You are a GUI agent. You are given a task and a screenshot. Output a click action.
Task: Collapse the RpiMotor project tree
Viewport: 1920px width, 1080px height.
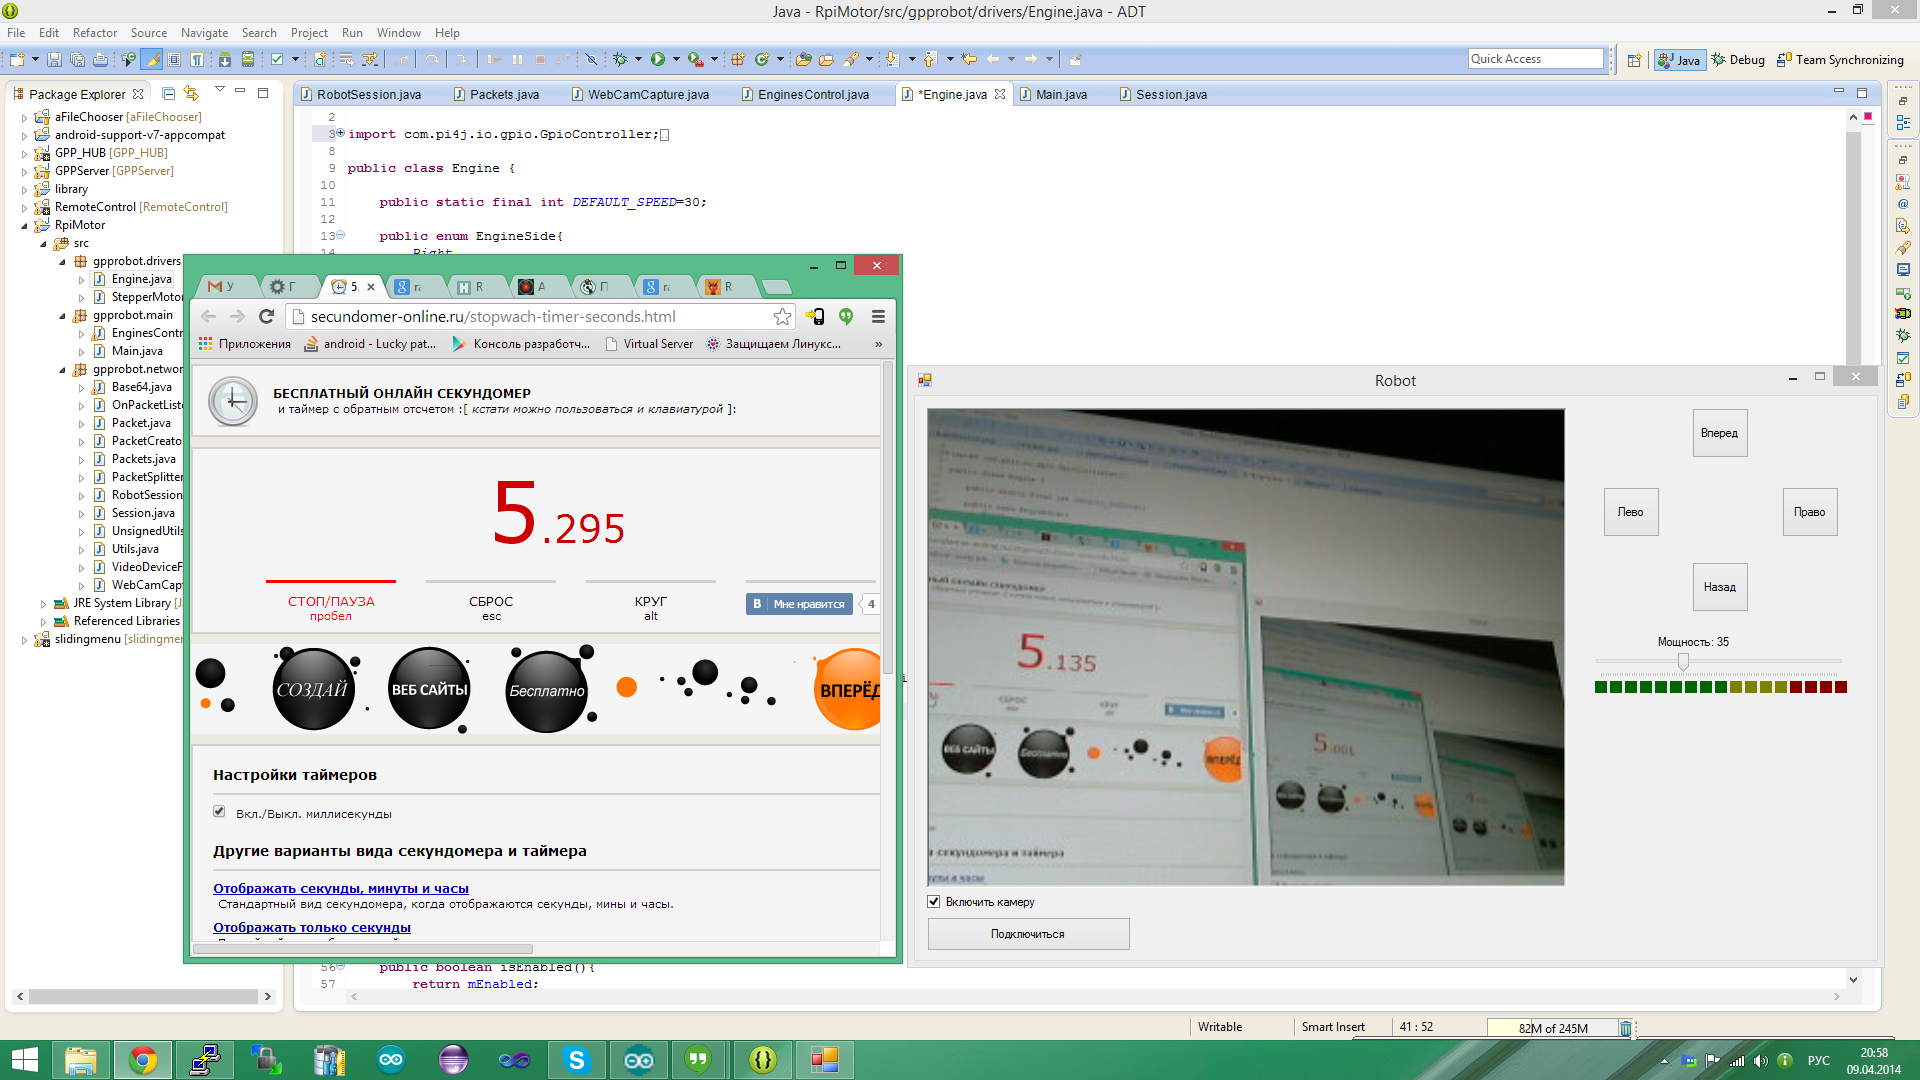click(25, 225)
